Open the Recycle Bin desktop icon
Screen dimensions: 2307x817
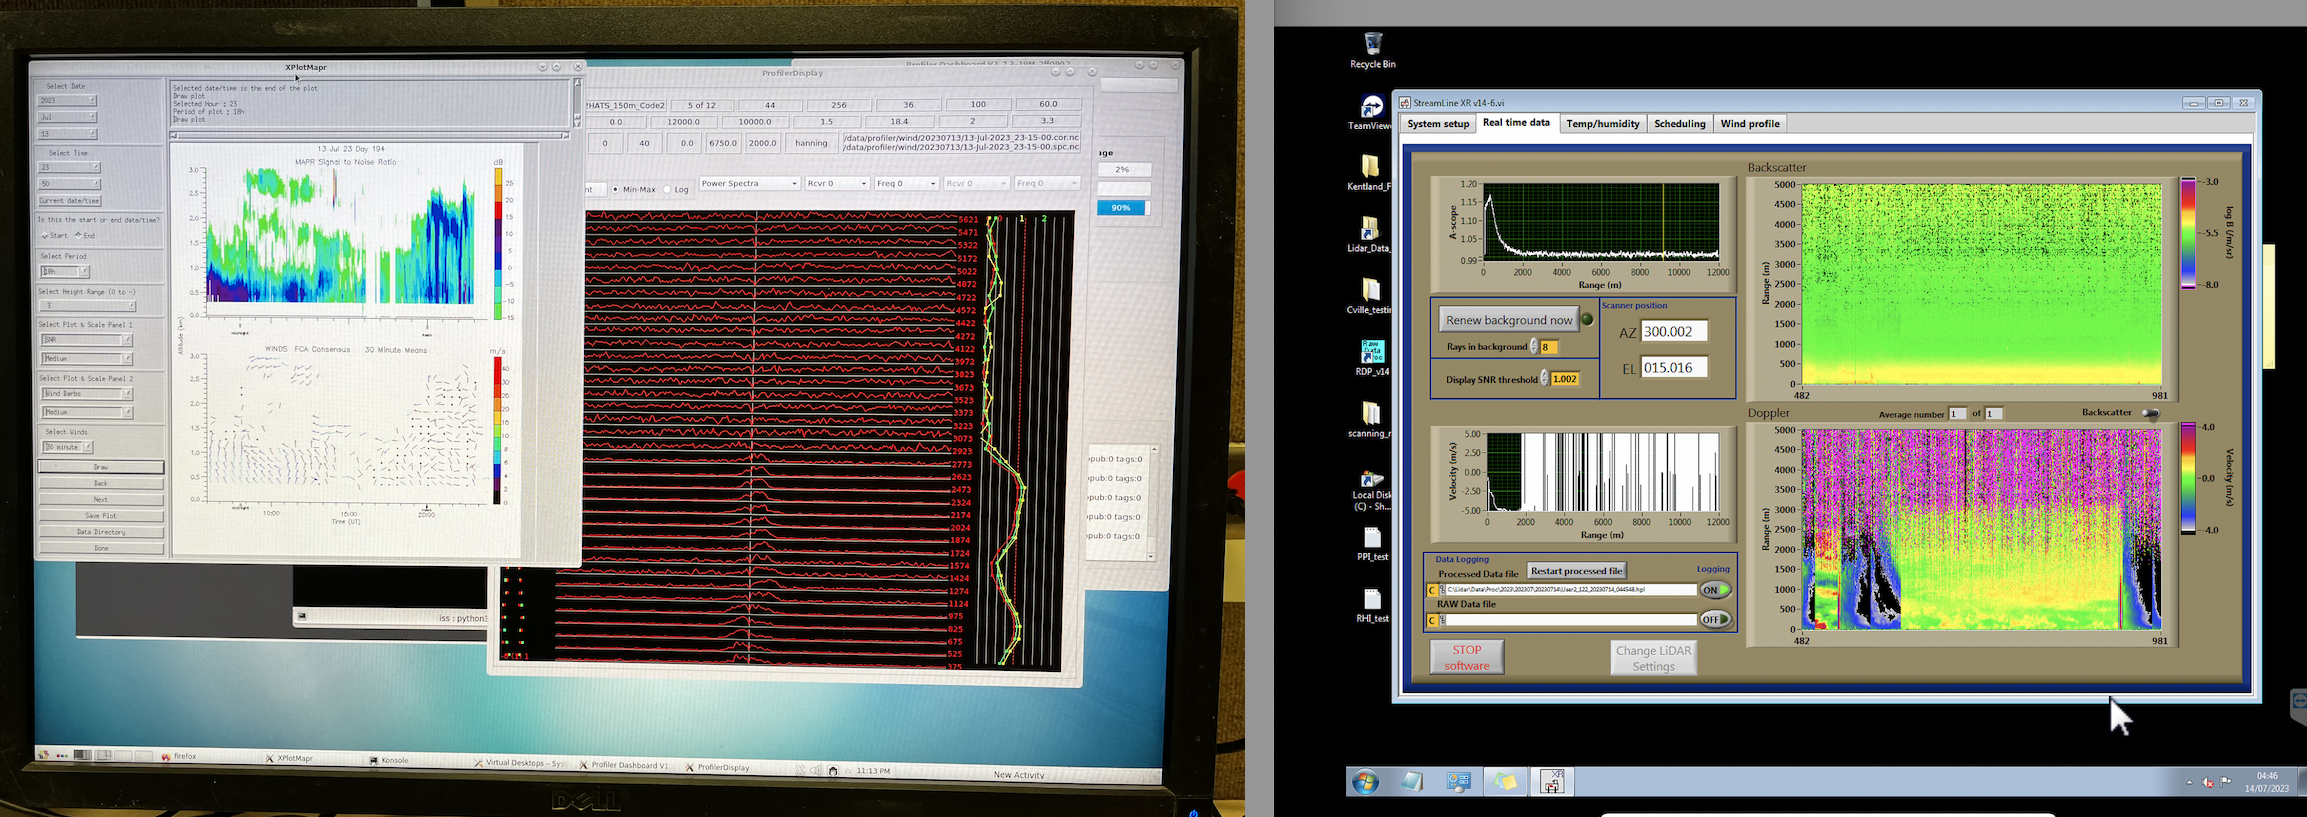pos(1372,44)
